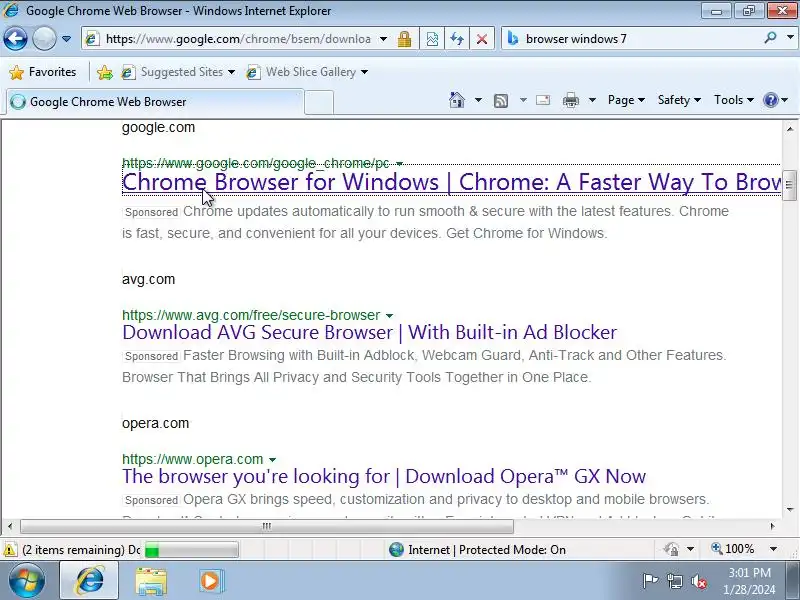Screen dimensions: 800x600
Task: Open Web Slice Gallery favorites item
Action: point(307,72)
